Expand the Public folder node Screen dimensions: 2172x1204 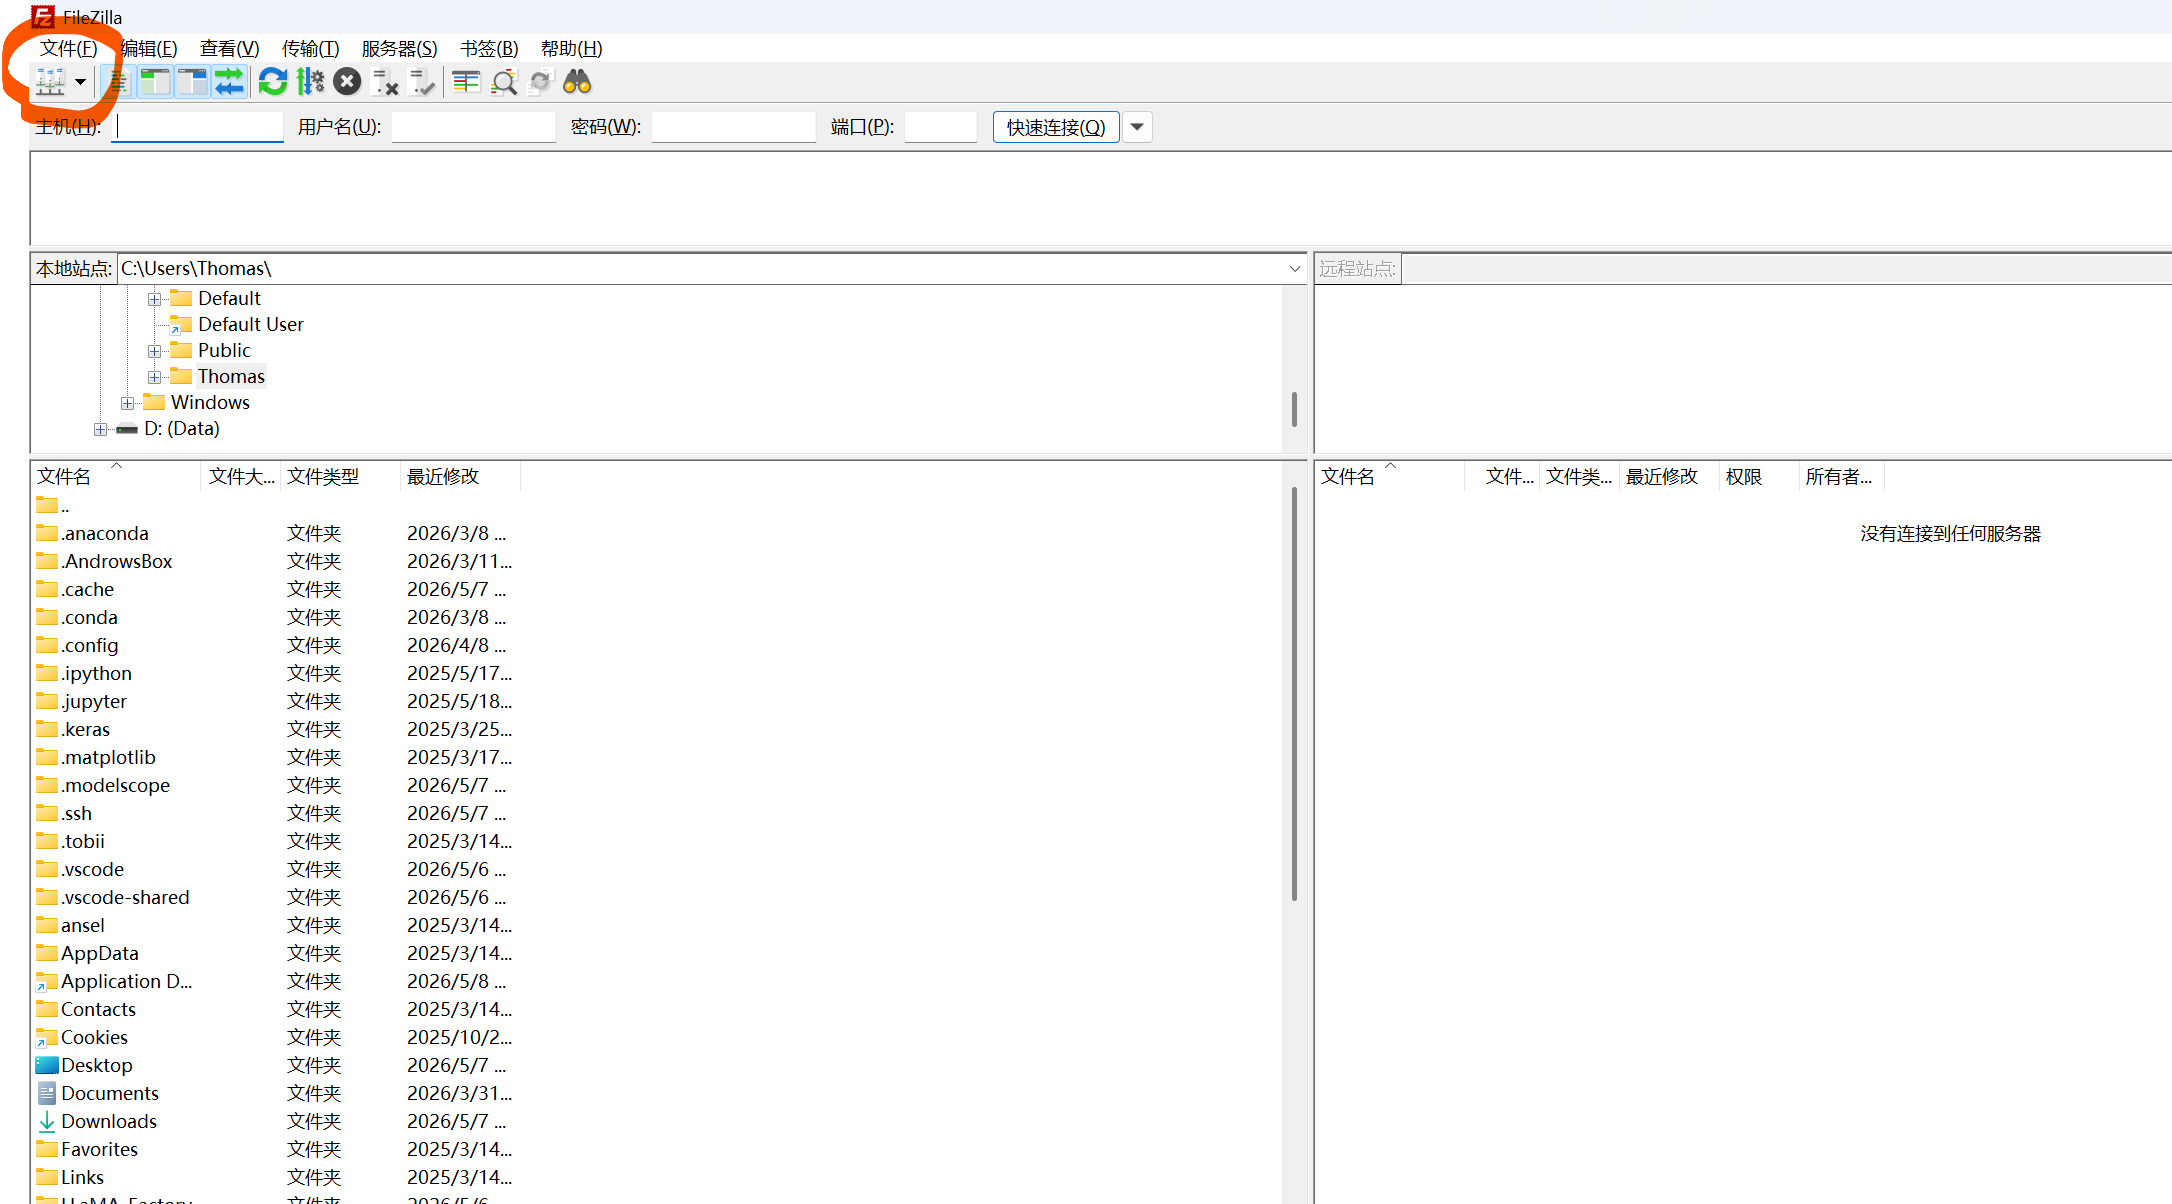point(154,351)
